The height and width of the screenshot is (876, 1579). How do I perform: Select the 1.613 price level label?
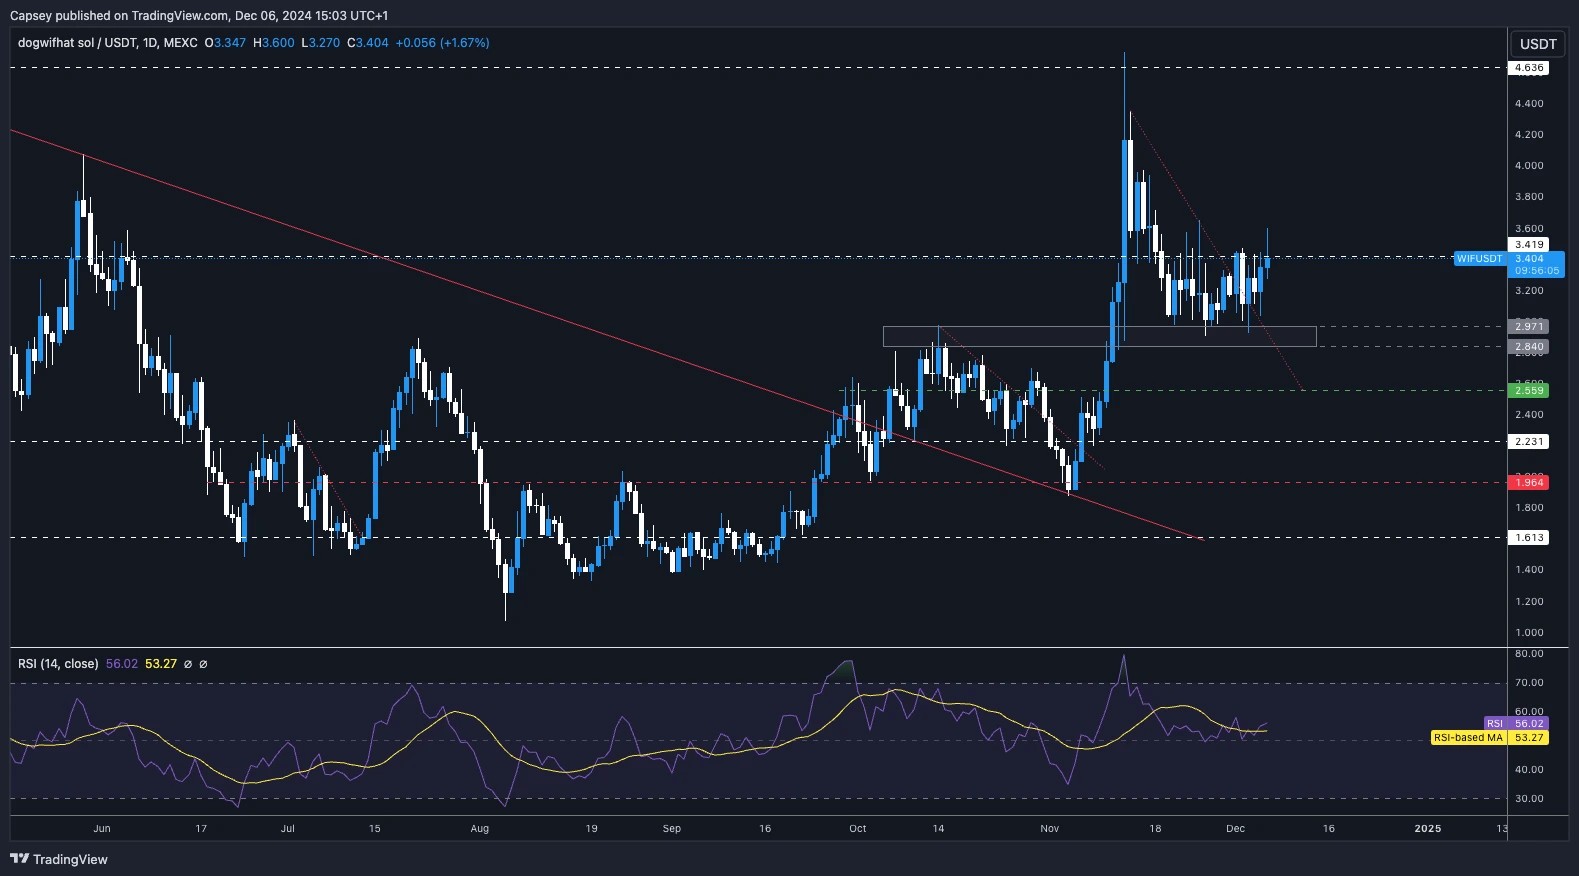coord(1529,537)
